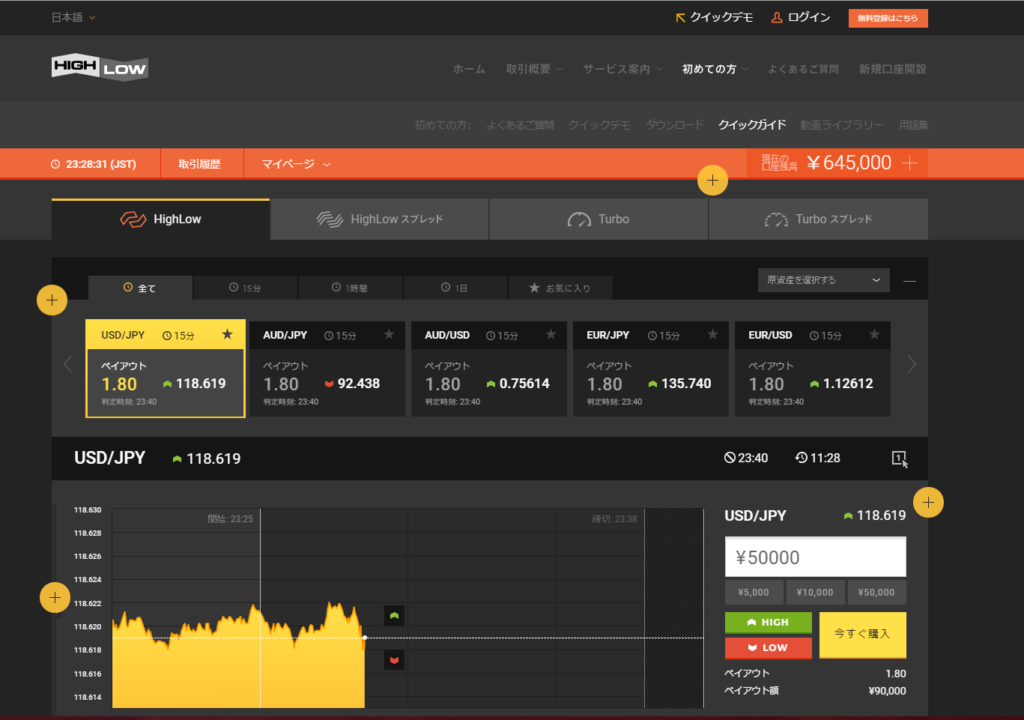Screen dimensions: 1024x720
Task: Click the red down-arrow marker on chart
Action: (394, 660)
